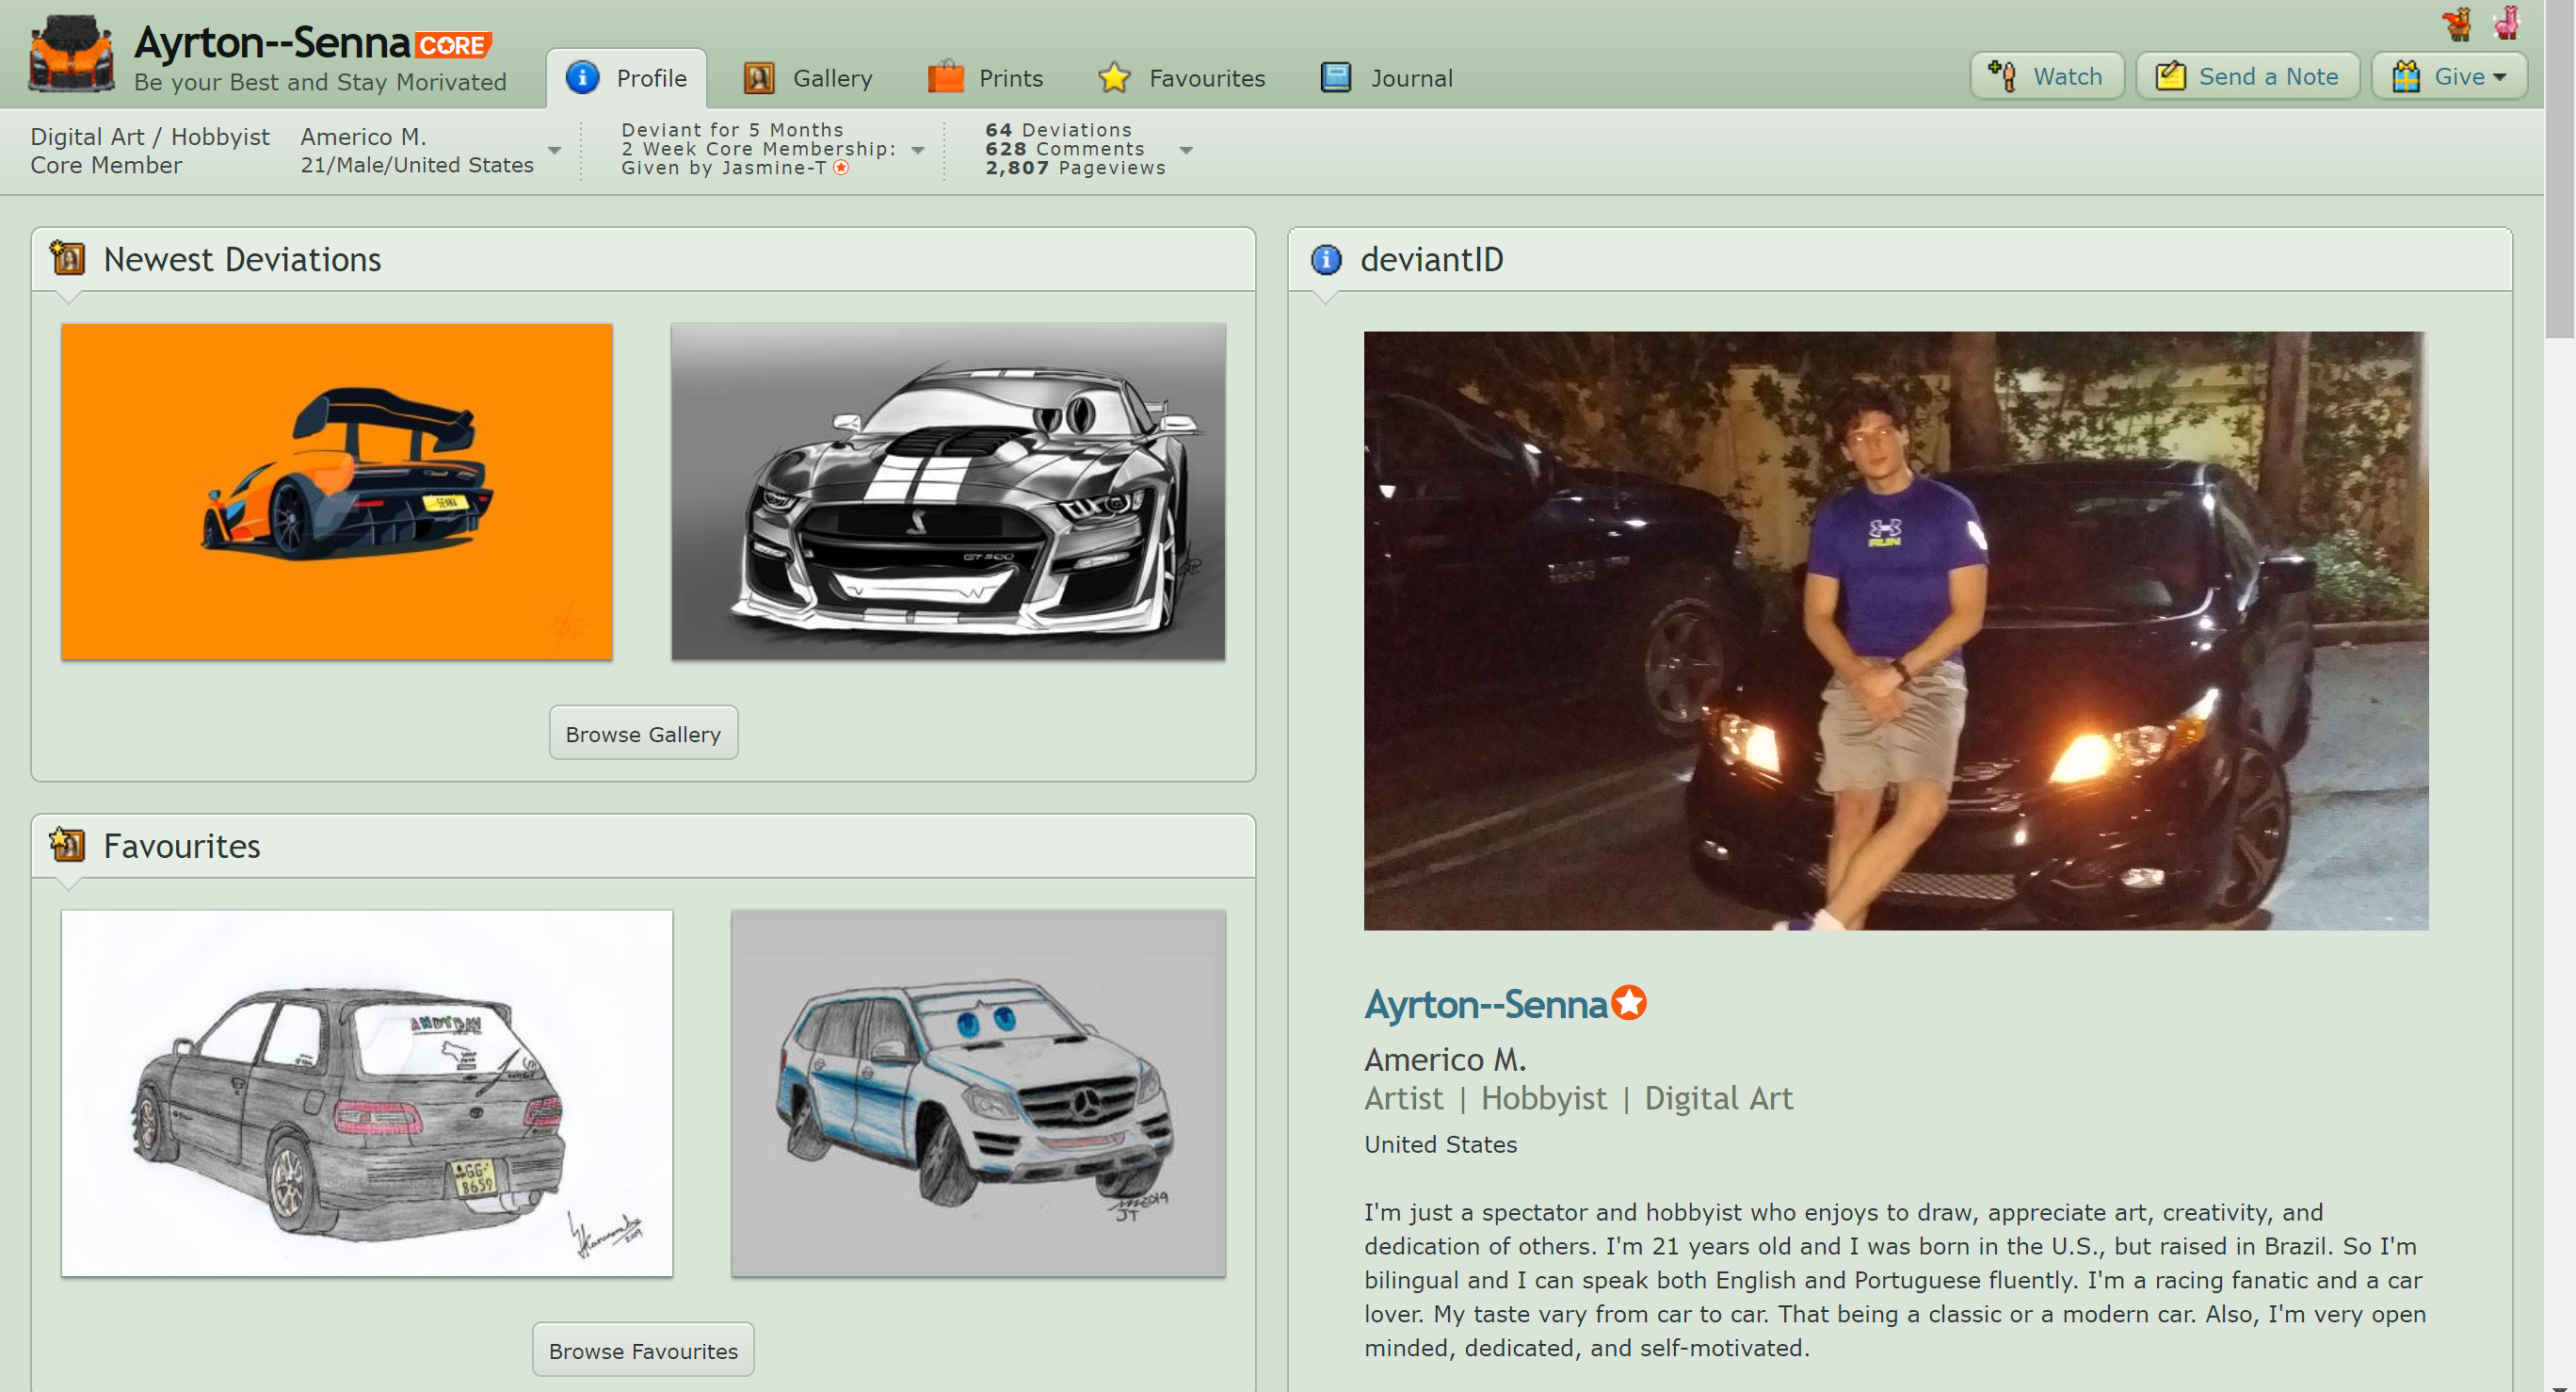Viewport: 2576px width, 1392px height.
Task: Click 'Digital Art / Hobbyist' text
Action: point(150,137)
